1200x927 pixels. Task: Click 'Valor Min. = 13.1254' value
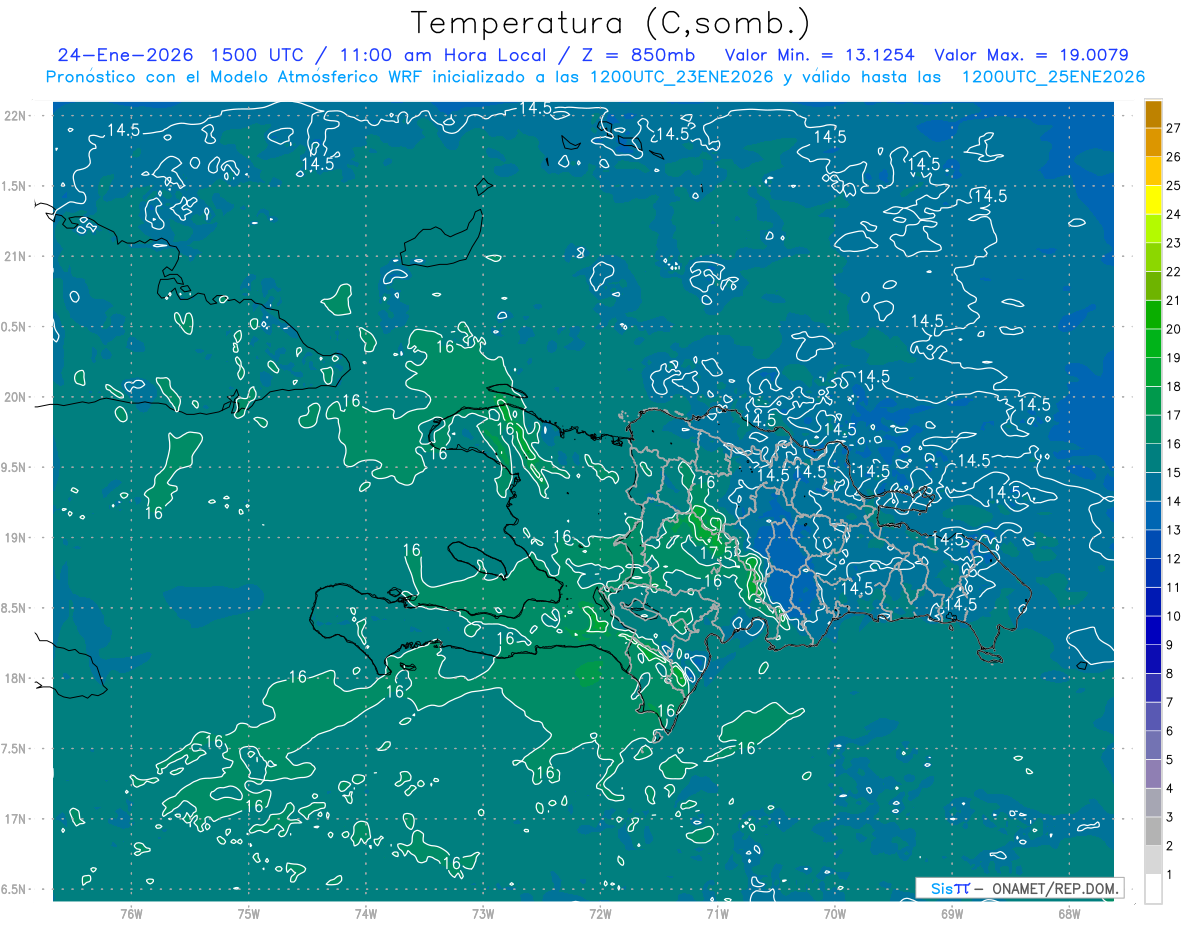click(819, 55)
